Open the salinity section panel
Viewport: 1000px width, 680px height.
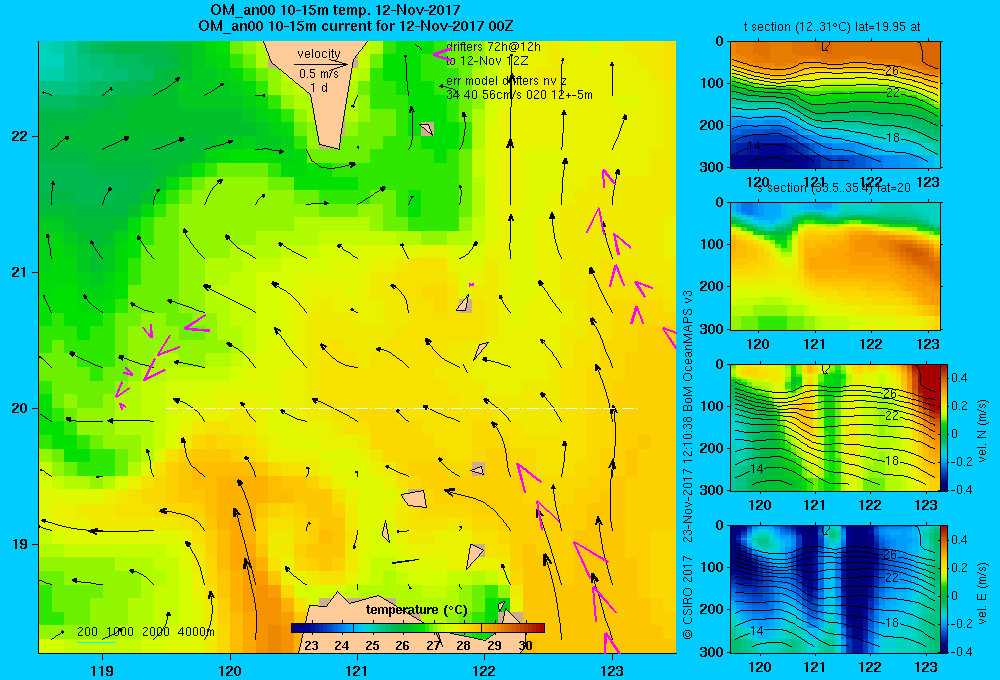835,266
